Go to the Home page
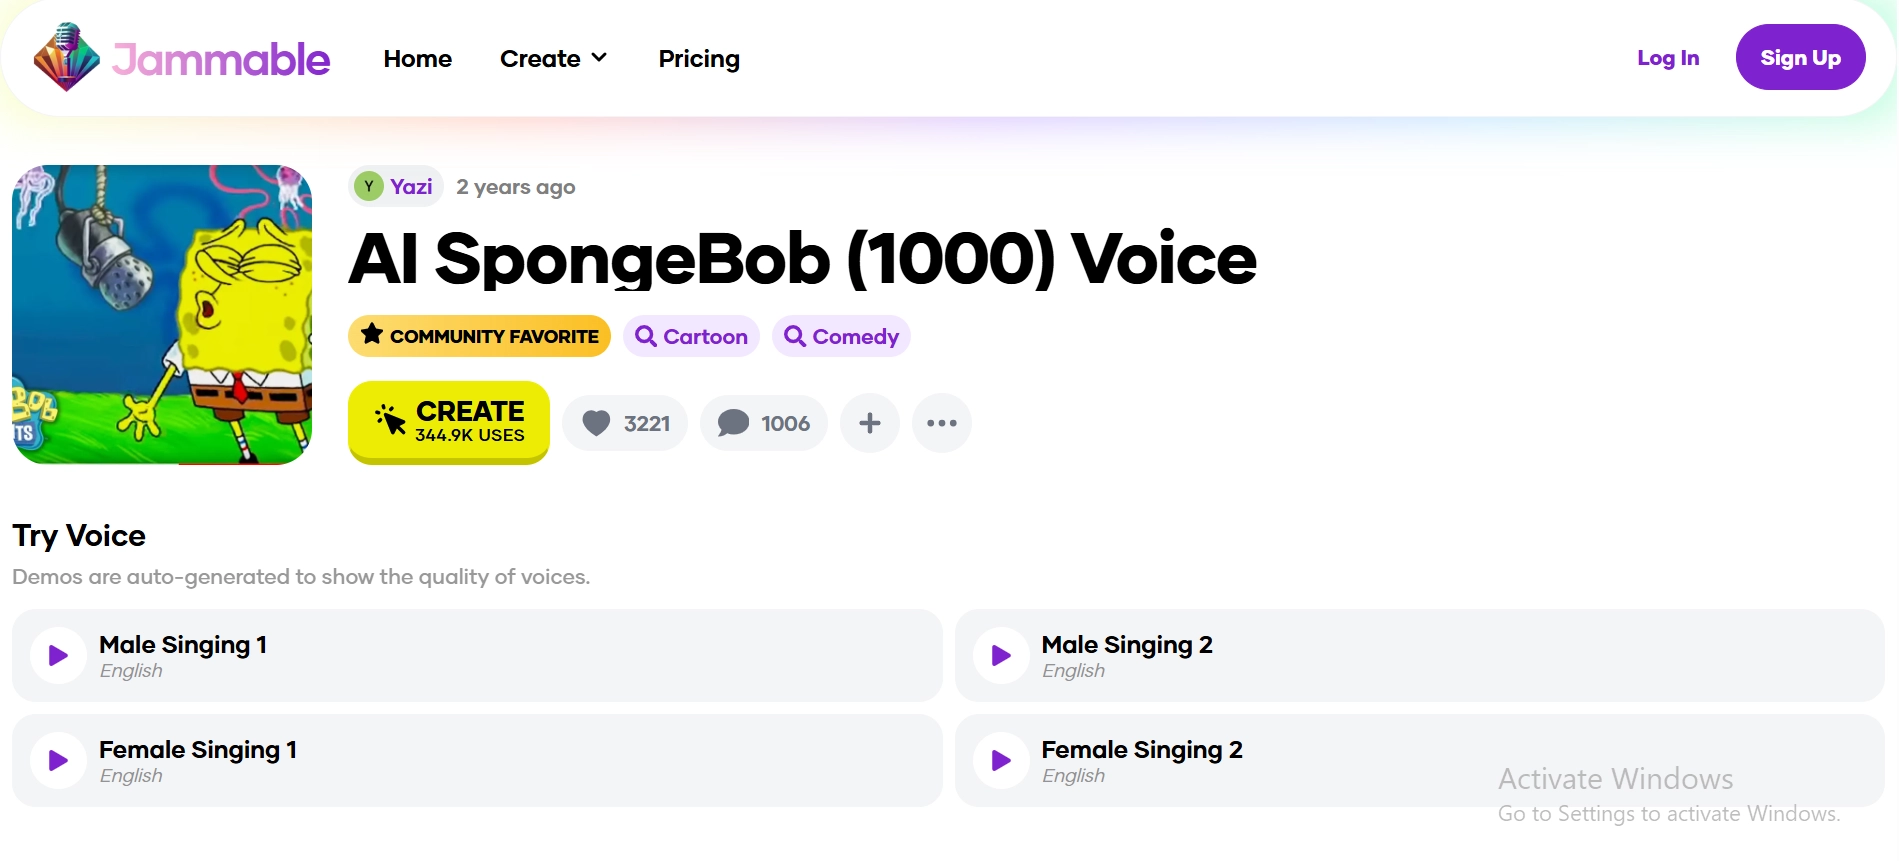Image resolution: width=1899 pixels, height=861 pixels. tap(417, 58)
